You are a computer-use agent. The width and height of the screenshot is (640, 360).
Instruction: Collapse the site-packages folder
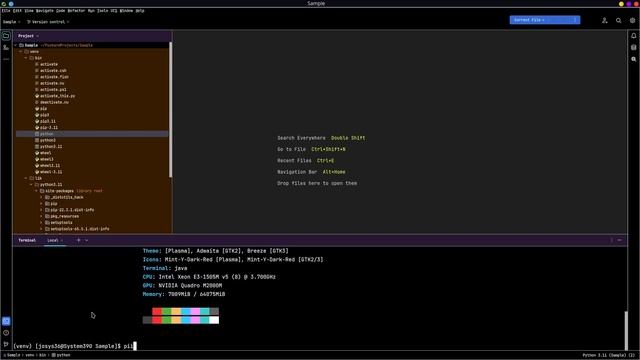pyautogui.click(x=36, y=191)
